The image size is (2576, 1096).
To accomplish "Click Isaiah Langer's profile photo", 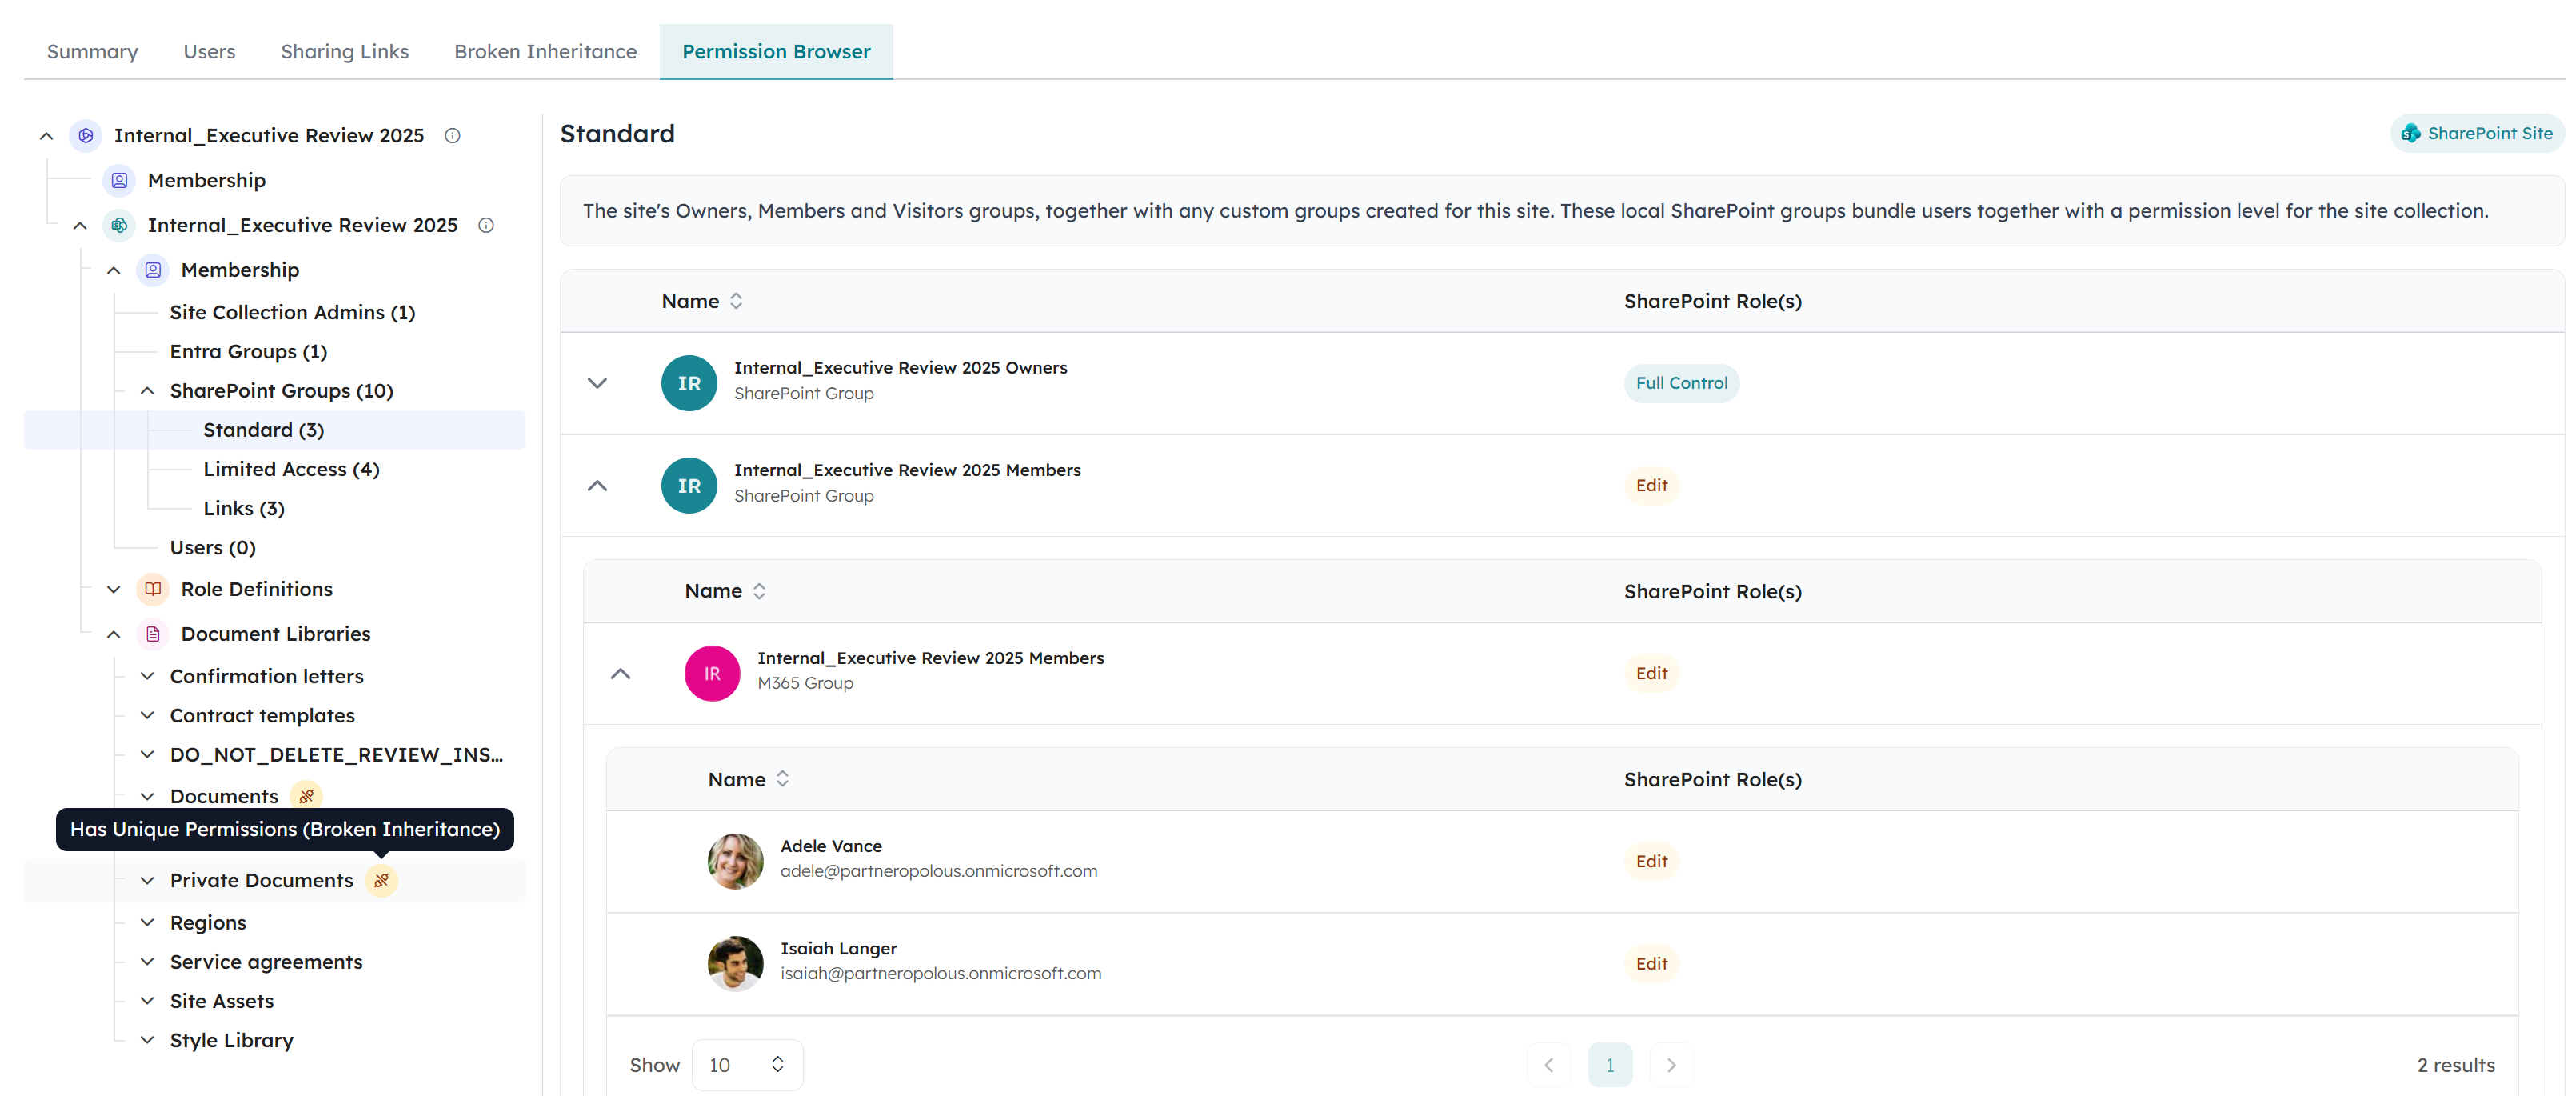I will click(735, 963).
